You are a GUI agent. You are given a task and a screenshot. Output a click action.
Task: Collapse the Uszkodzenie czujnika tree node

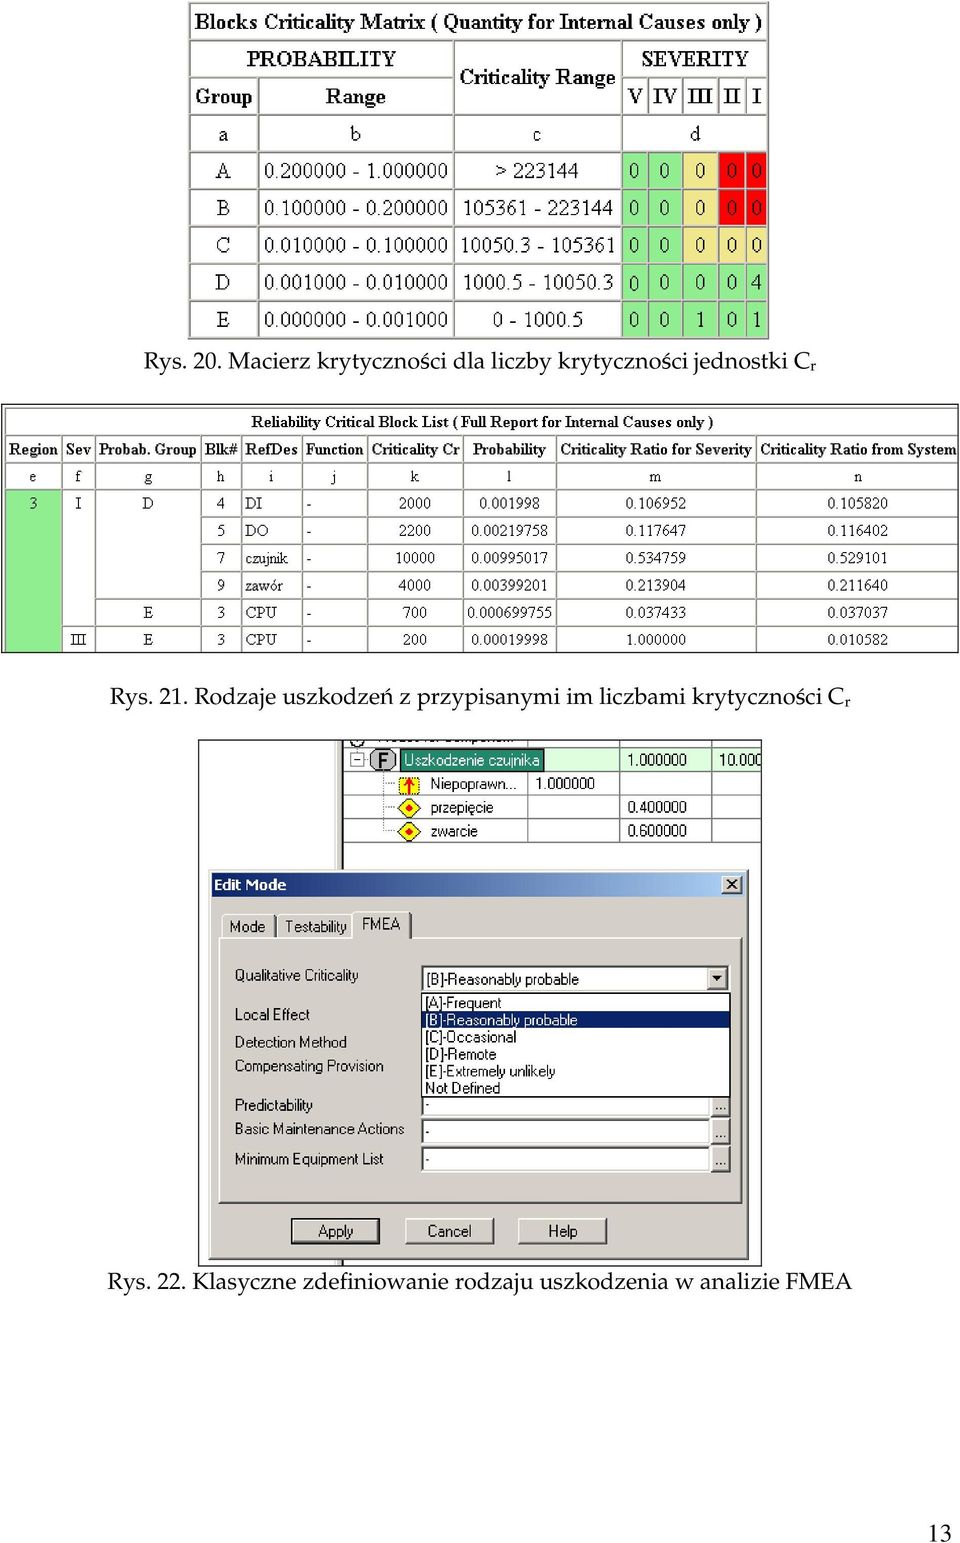(x=357, y=760)
